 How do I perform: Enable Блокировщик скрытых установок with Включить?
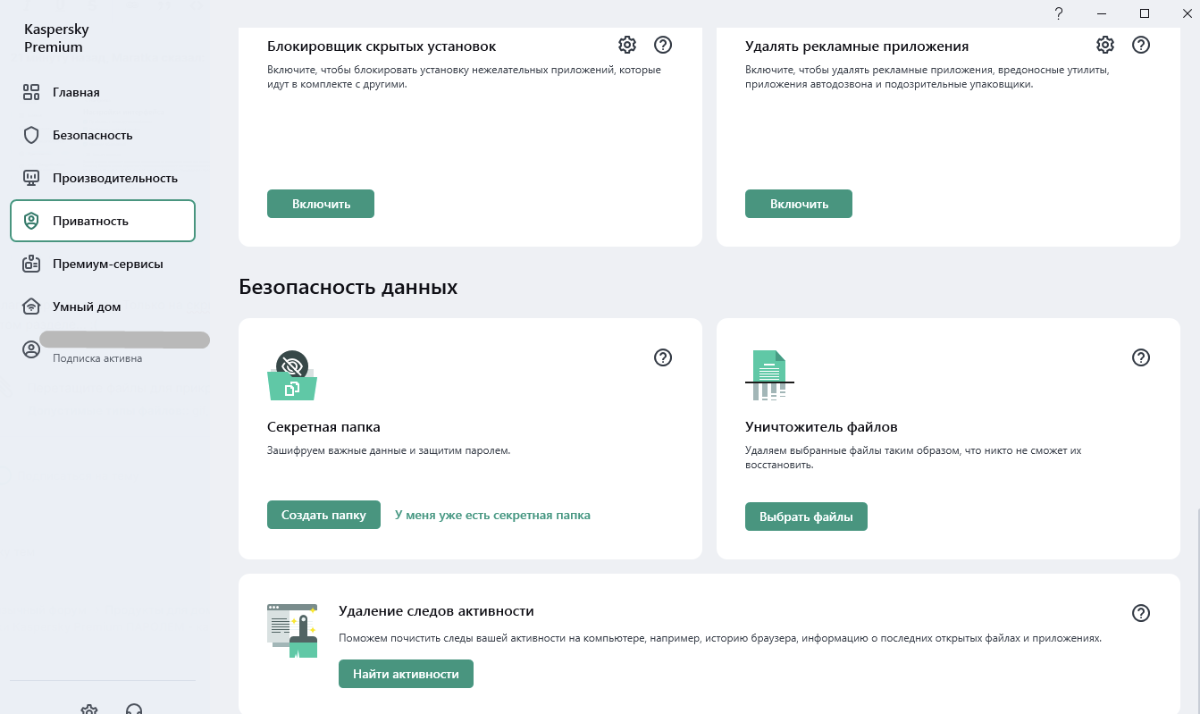[x=320, y=203]
